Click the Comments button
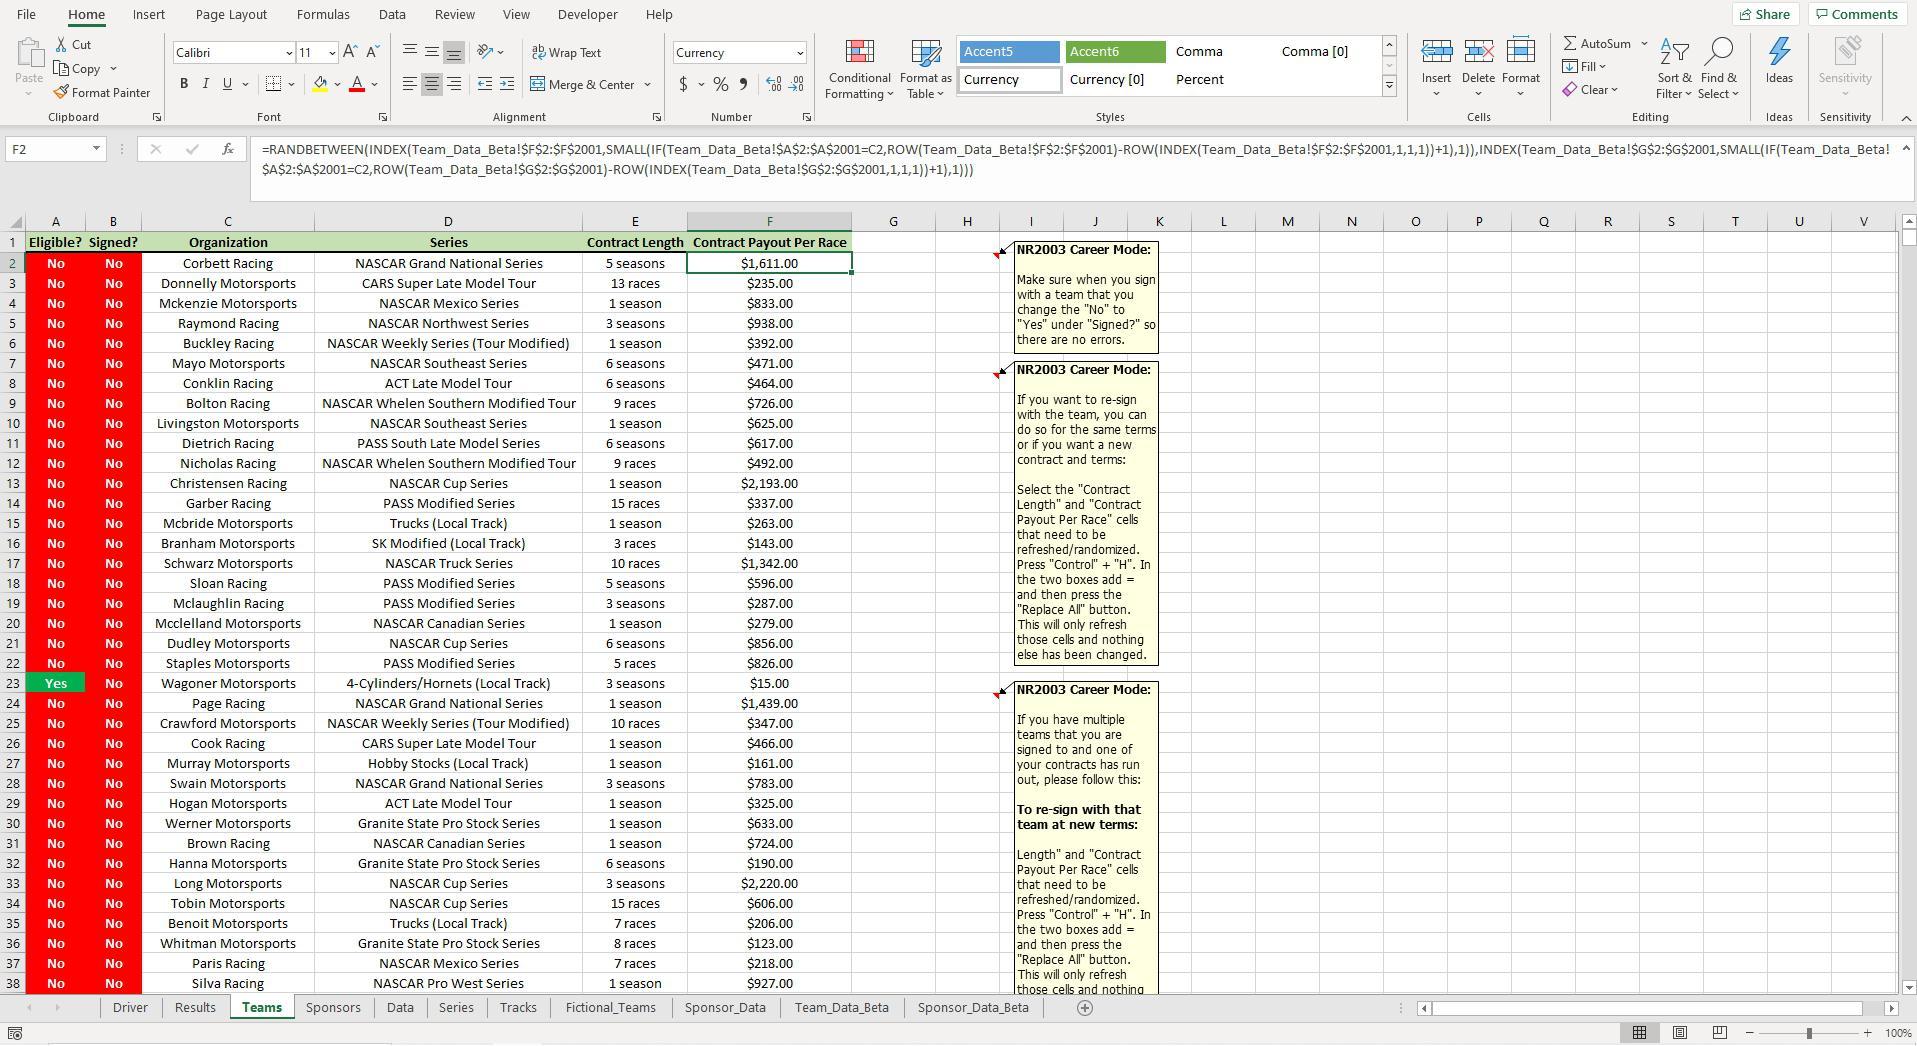Screen dimensions: 1917x1046 point(1857,15)
